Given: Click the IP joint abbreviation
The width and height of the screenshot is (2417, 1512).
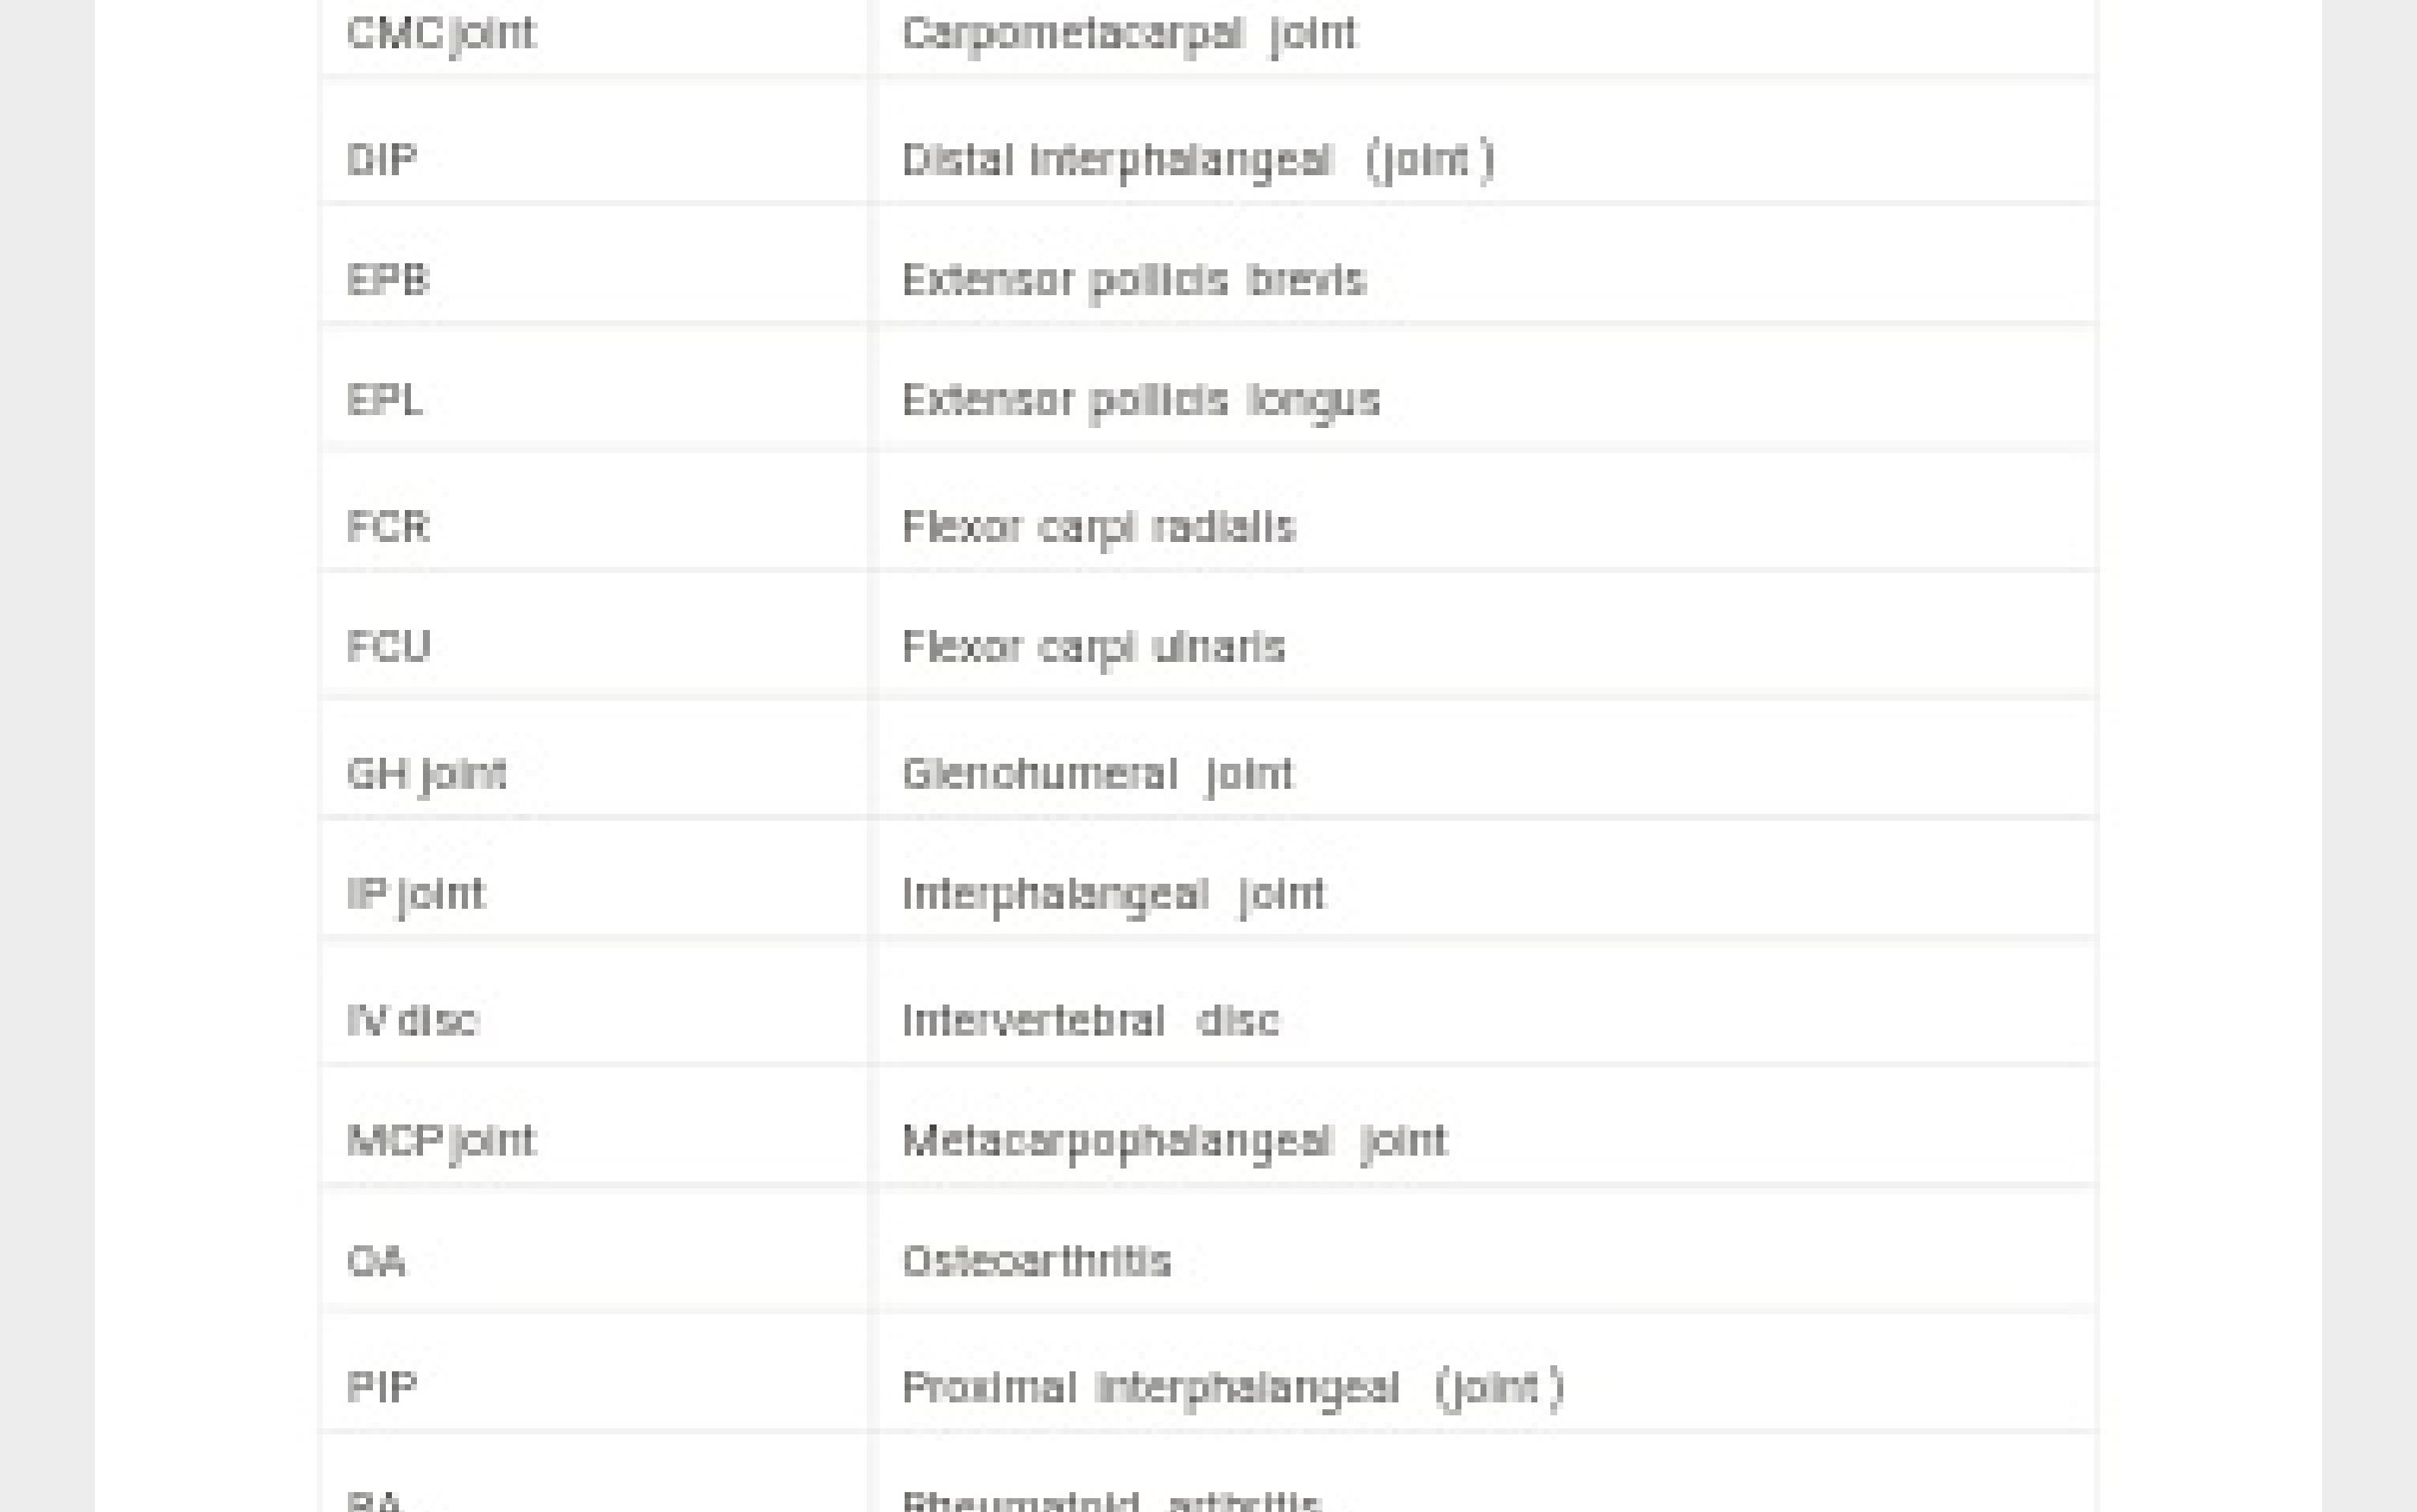Looking at the screenshot, I should [x=416, y=894].
